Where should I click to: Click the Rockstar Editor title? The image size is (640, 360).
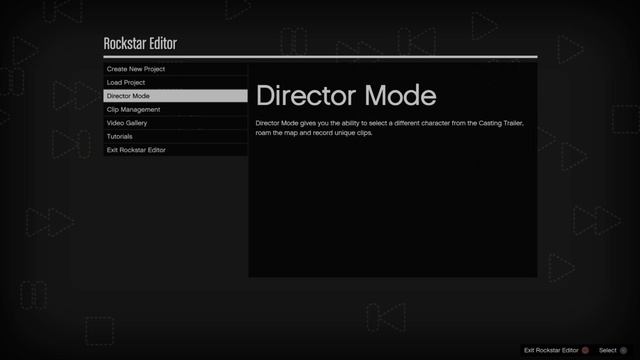[140, 43]
